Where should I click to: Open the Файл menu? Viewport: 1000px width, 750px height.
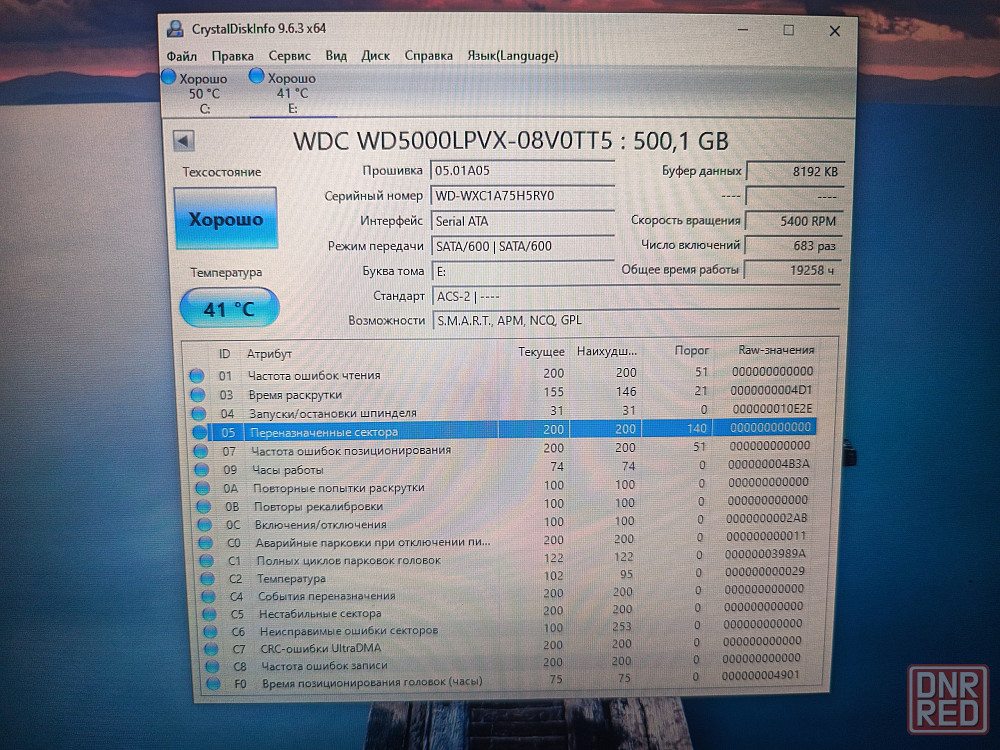(182, 56)
